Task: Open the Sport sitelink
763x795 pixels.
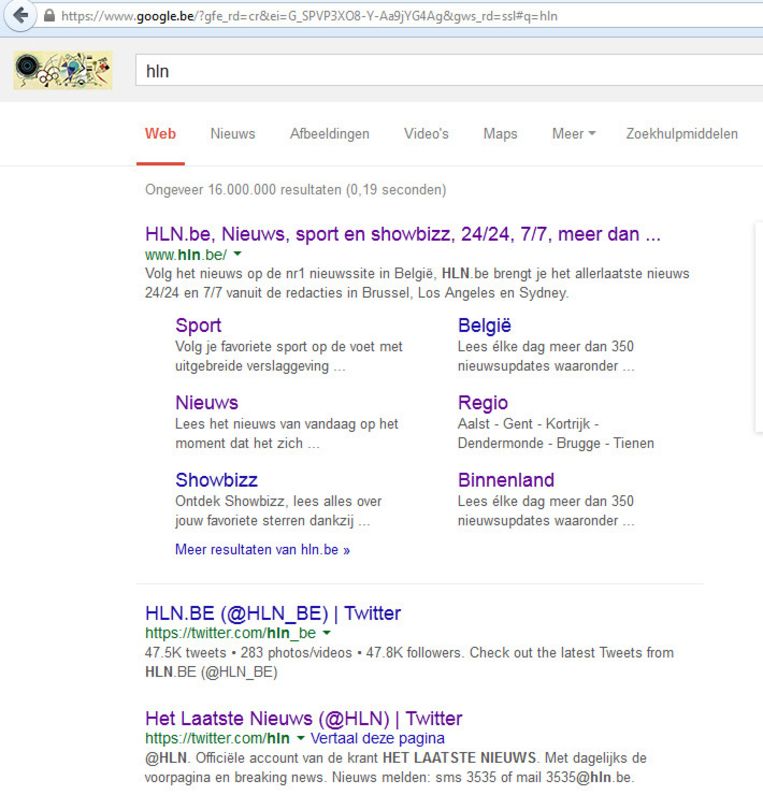Action: click(198, 326)
